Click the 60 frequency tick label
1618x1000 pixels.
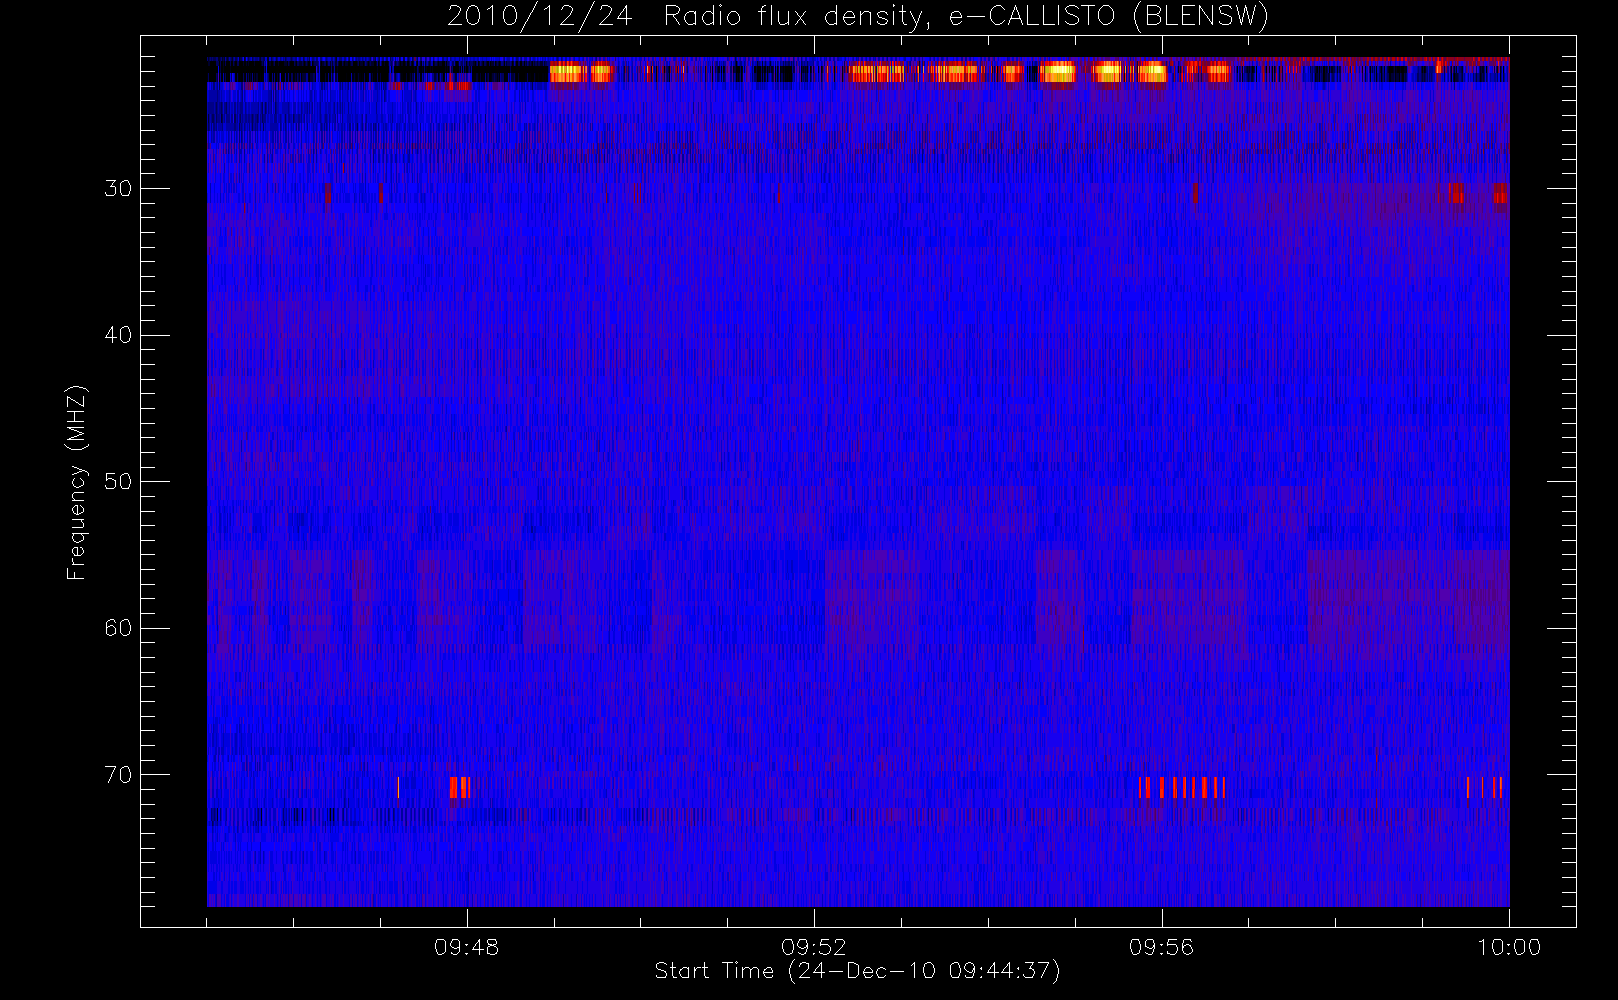click(x=118, y=628)
